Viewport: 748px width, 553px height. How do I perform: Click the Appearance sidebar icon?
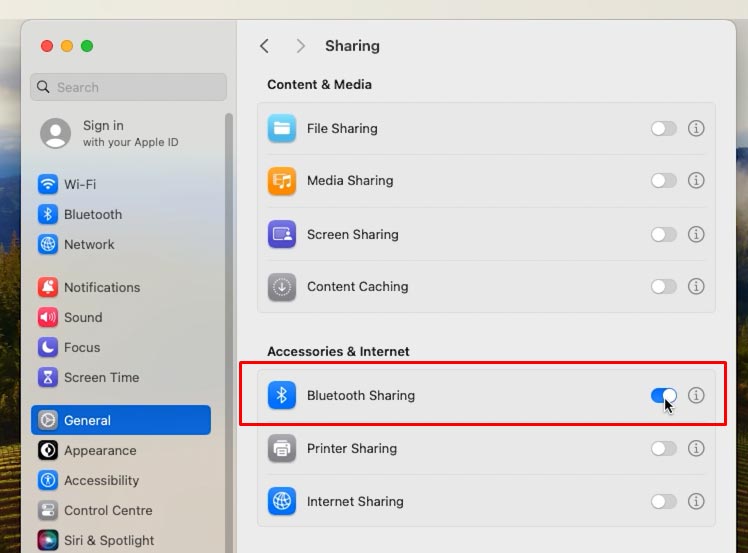pyautogui.click(x=48, y=450)
